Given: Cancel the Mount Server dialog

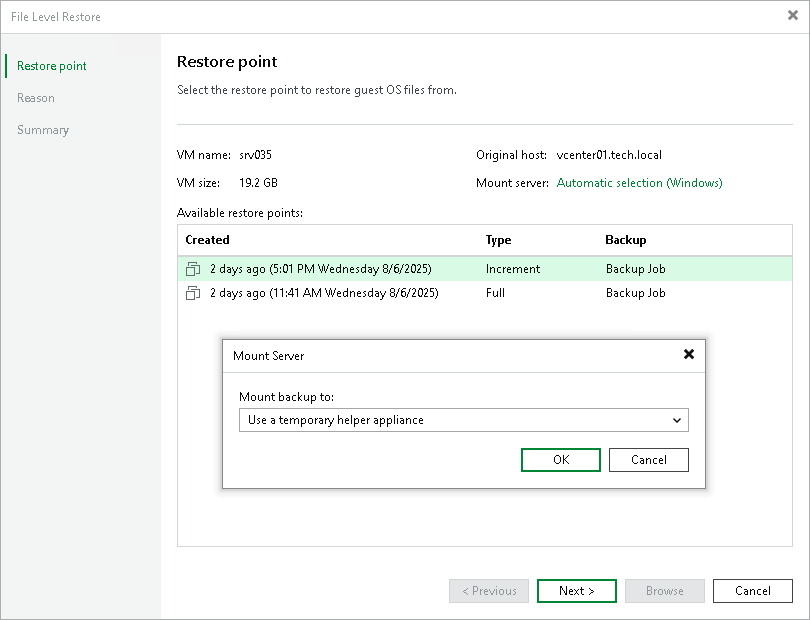Looking at the screenshot, I should click(649, 460).
